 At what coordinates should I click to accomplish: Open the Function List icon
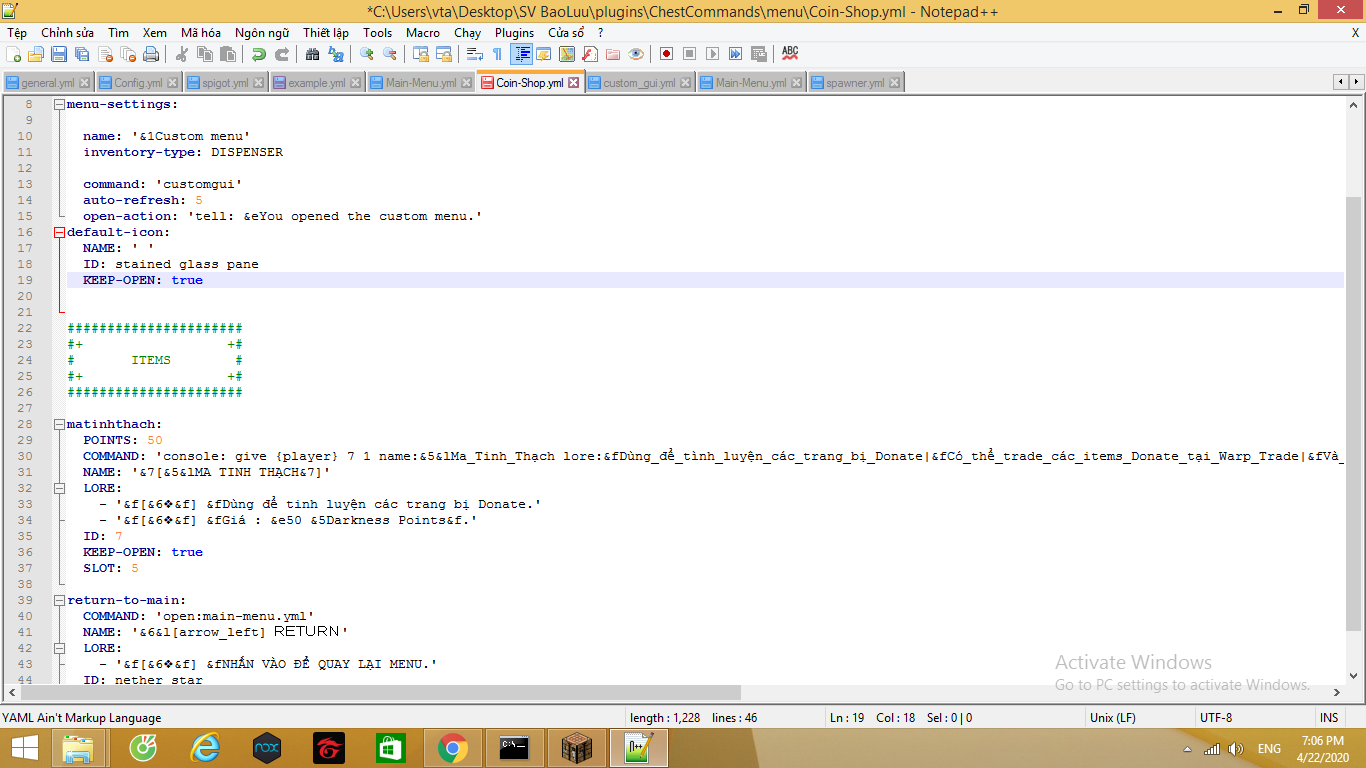590,54
